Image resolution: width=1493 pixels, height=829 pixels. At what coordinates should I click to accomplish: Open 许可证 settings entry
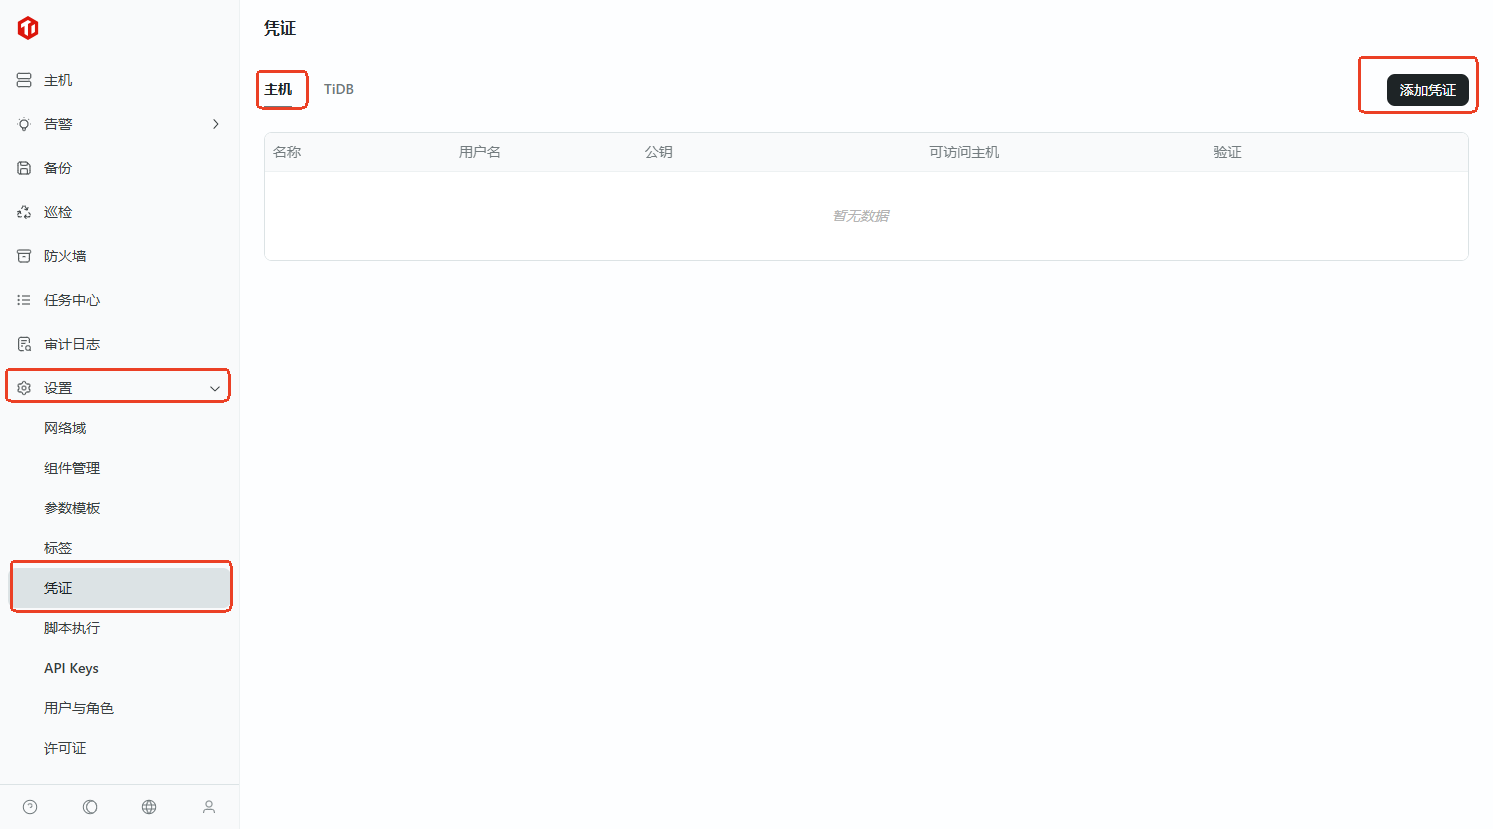[65, 748]
